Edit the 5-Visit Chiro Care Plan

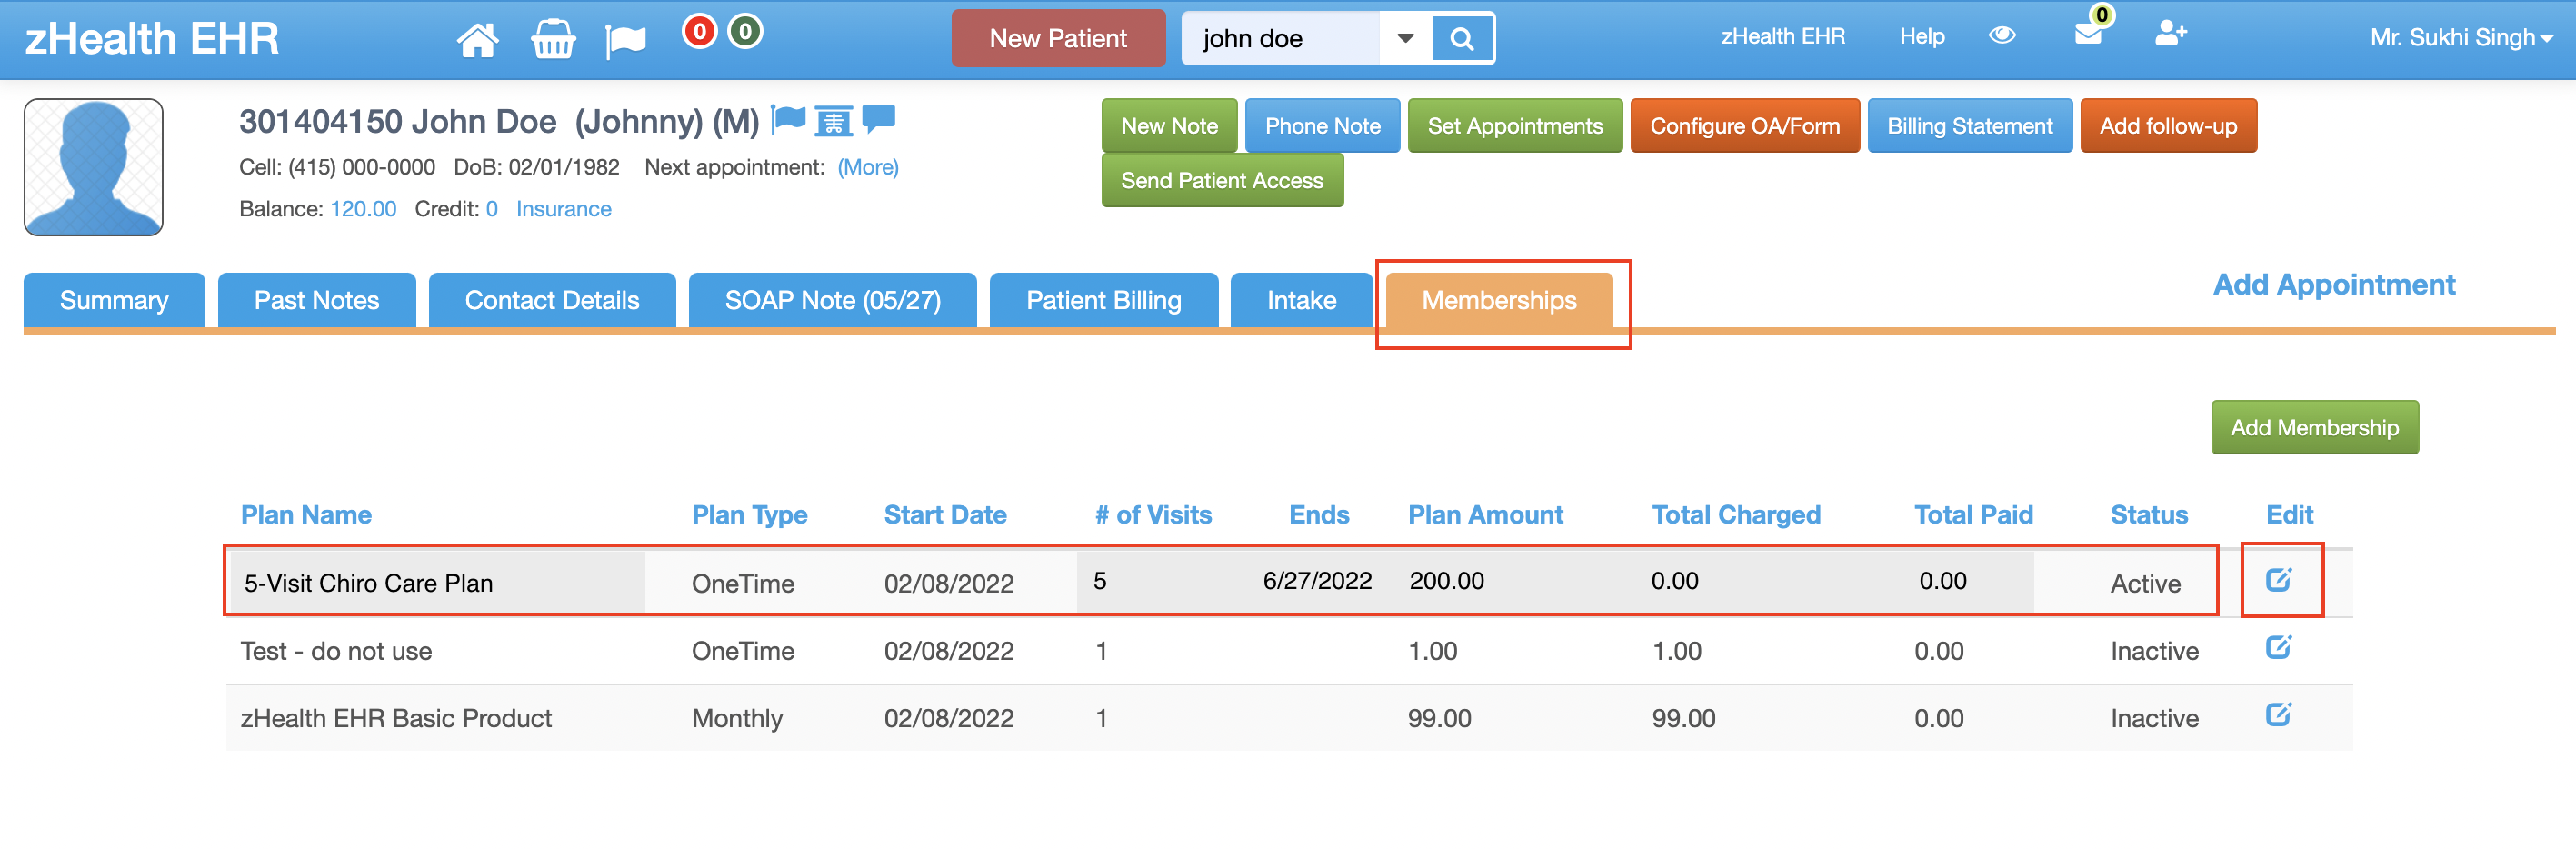click(x=2278, y=580)
